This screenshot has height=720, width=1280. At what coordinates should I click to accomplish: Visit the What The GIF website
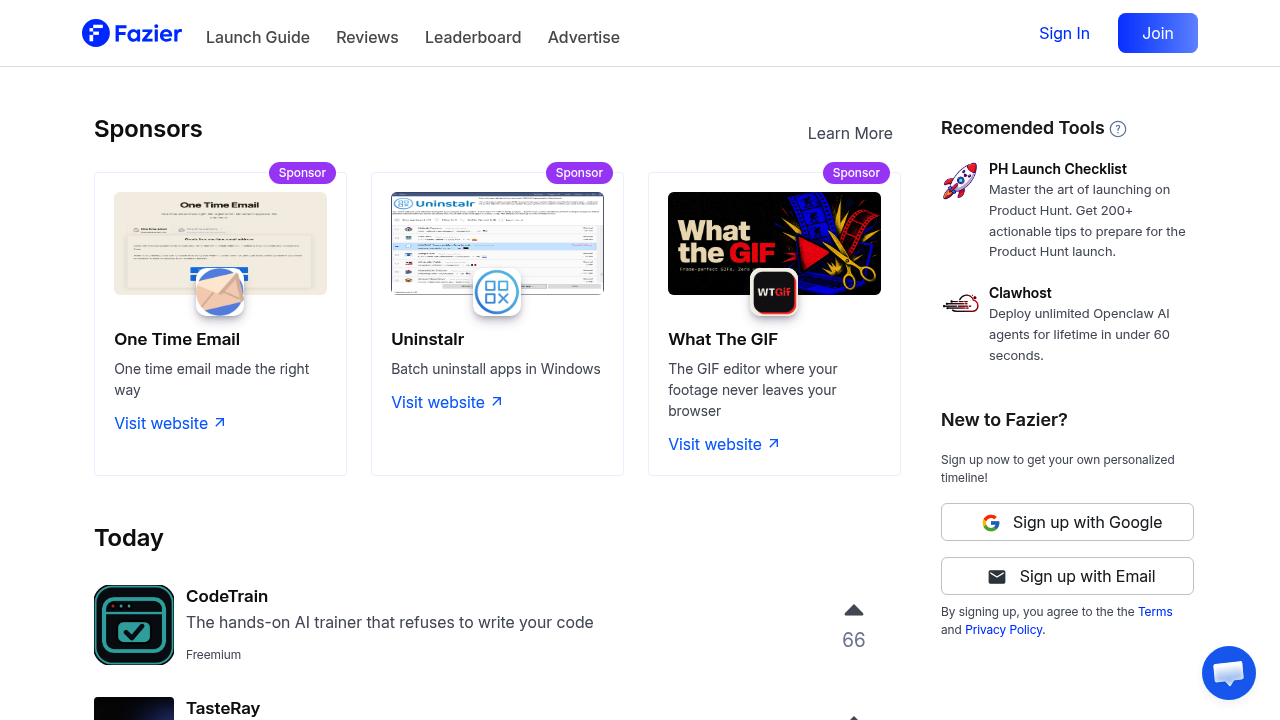724,444
